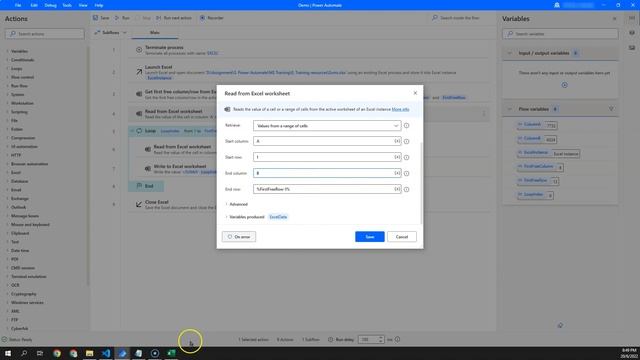The width and height of the screenshot is (640, 360).
Task: Switch to the Main subflow tab
Action: pyautogui.click(x=155, y=33)
